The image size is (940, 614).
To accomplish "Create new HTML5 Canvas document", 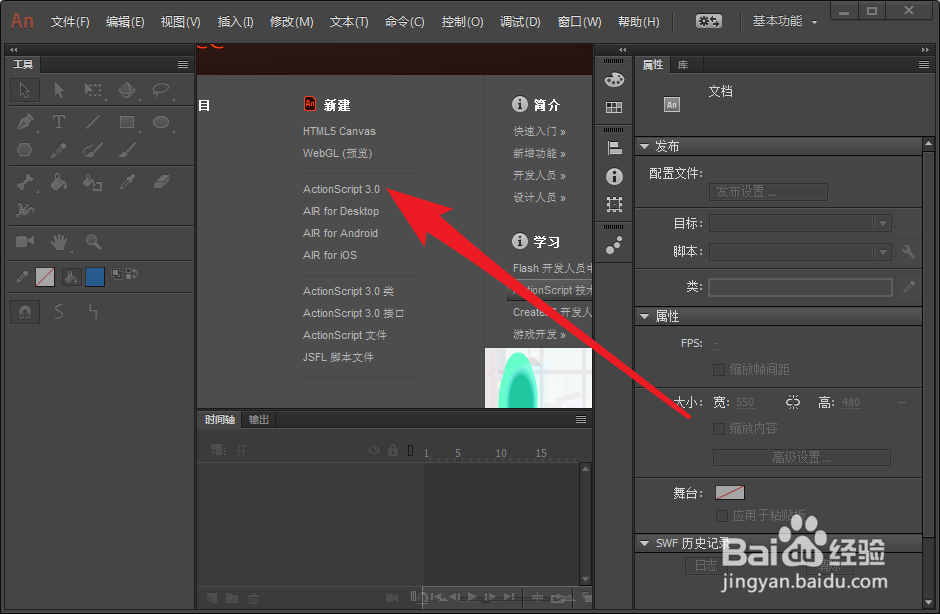I will pyautogui.click(x=339, y=131).
